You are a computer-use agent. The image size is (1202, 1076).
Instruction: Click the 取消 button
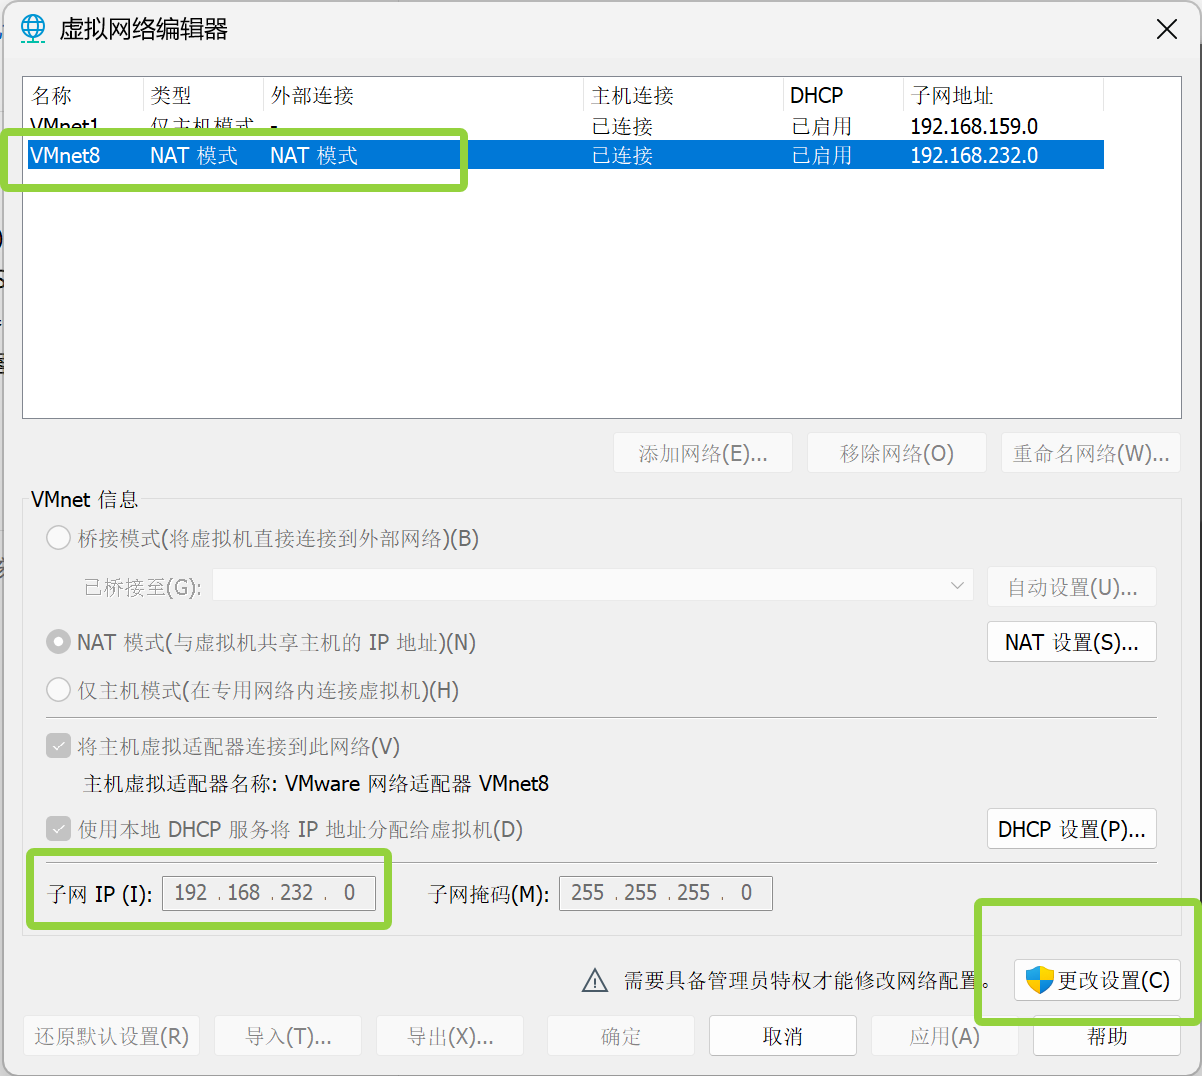pyautogui.click(x=783, y=1036)
